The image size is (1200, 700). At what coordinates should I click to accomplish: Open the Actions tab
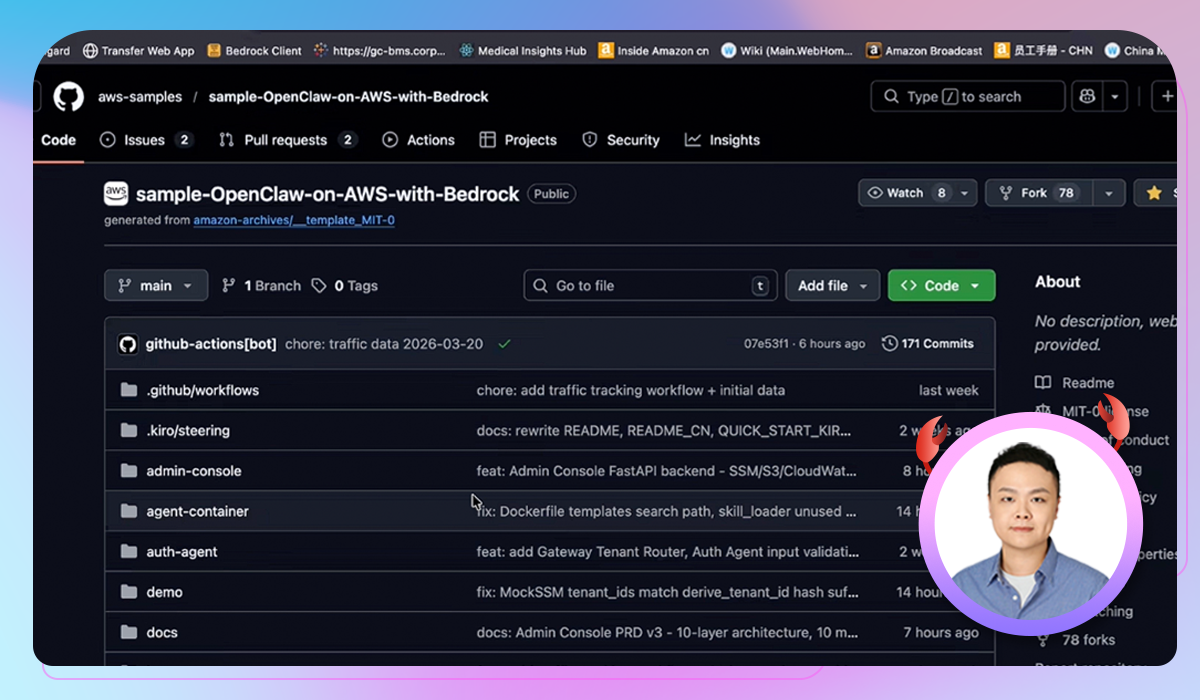pos(419,140)
